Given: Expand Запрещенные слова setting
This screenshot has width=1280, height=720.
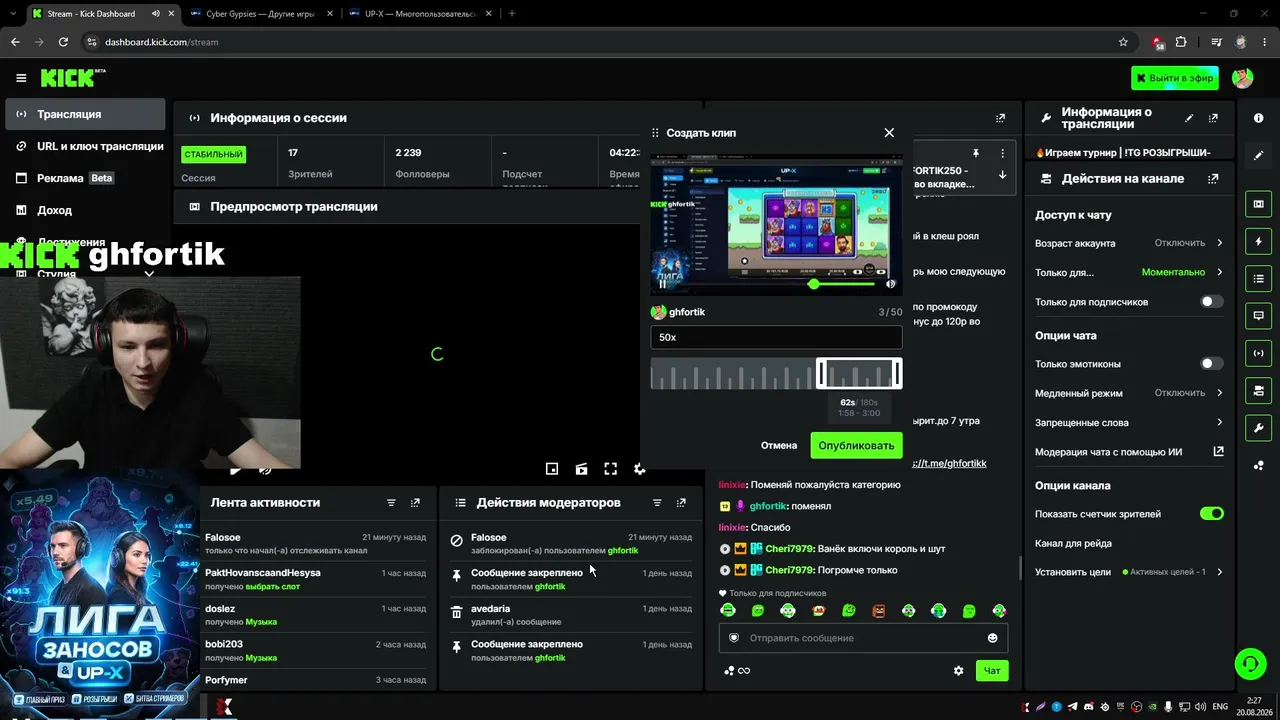Looking at the screenshot, I should click(1129, 423).
